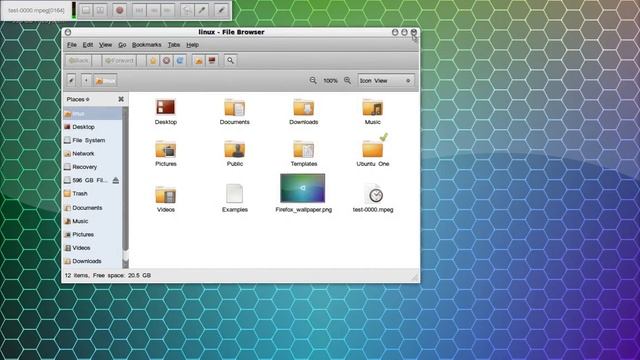Click the 100% zoom level label
Image resolution: width=640 pixels, height=360 pixels.
point(330,81)
